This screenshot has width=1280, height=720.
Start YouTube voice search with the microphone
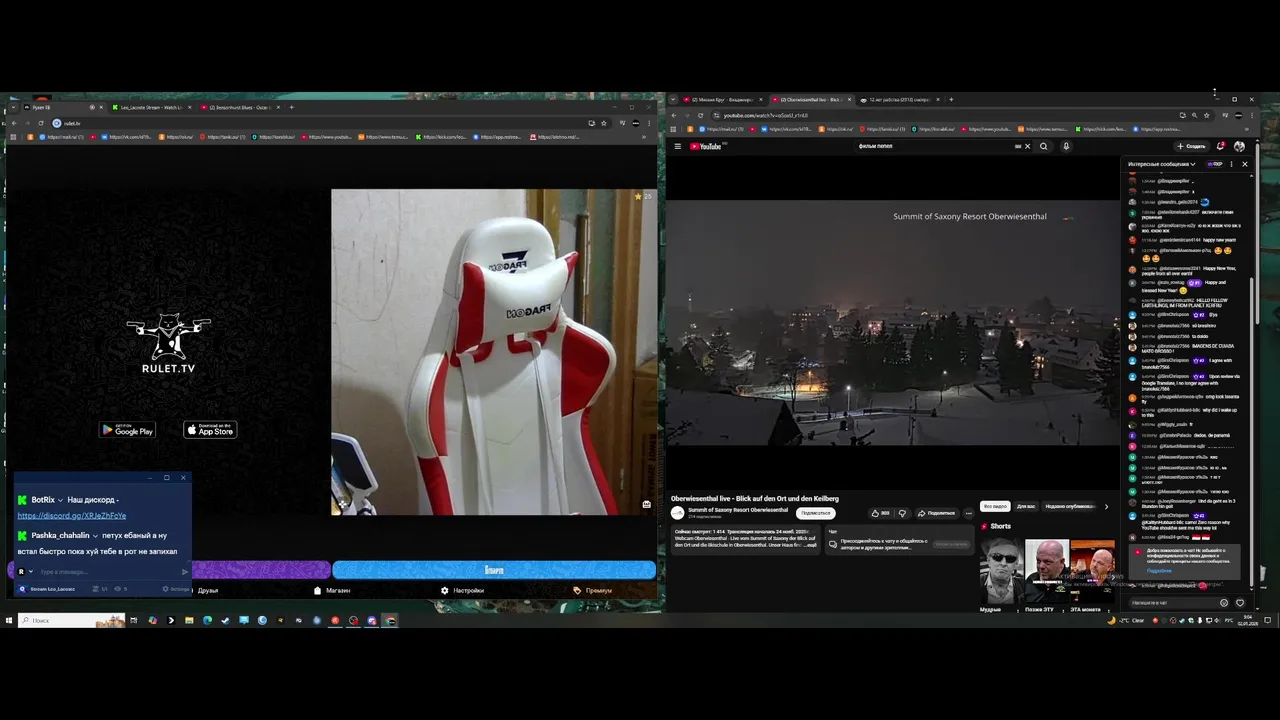1066,146
